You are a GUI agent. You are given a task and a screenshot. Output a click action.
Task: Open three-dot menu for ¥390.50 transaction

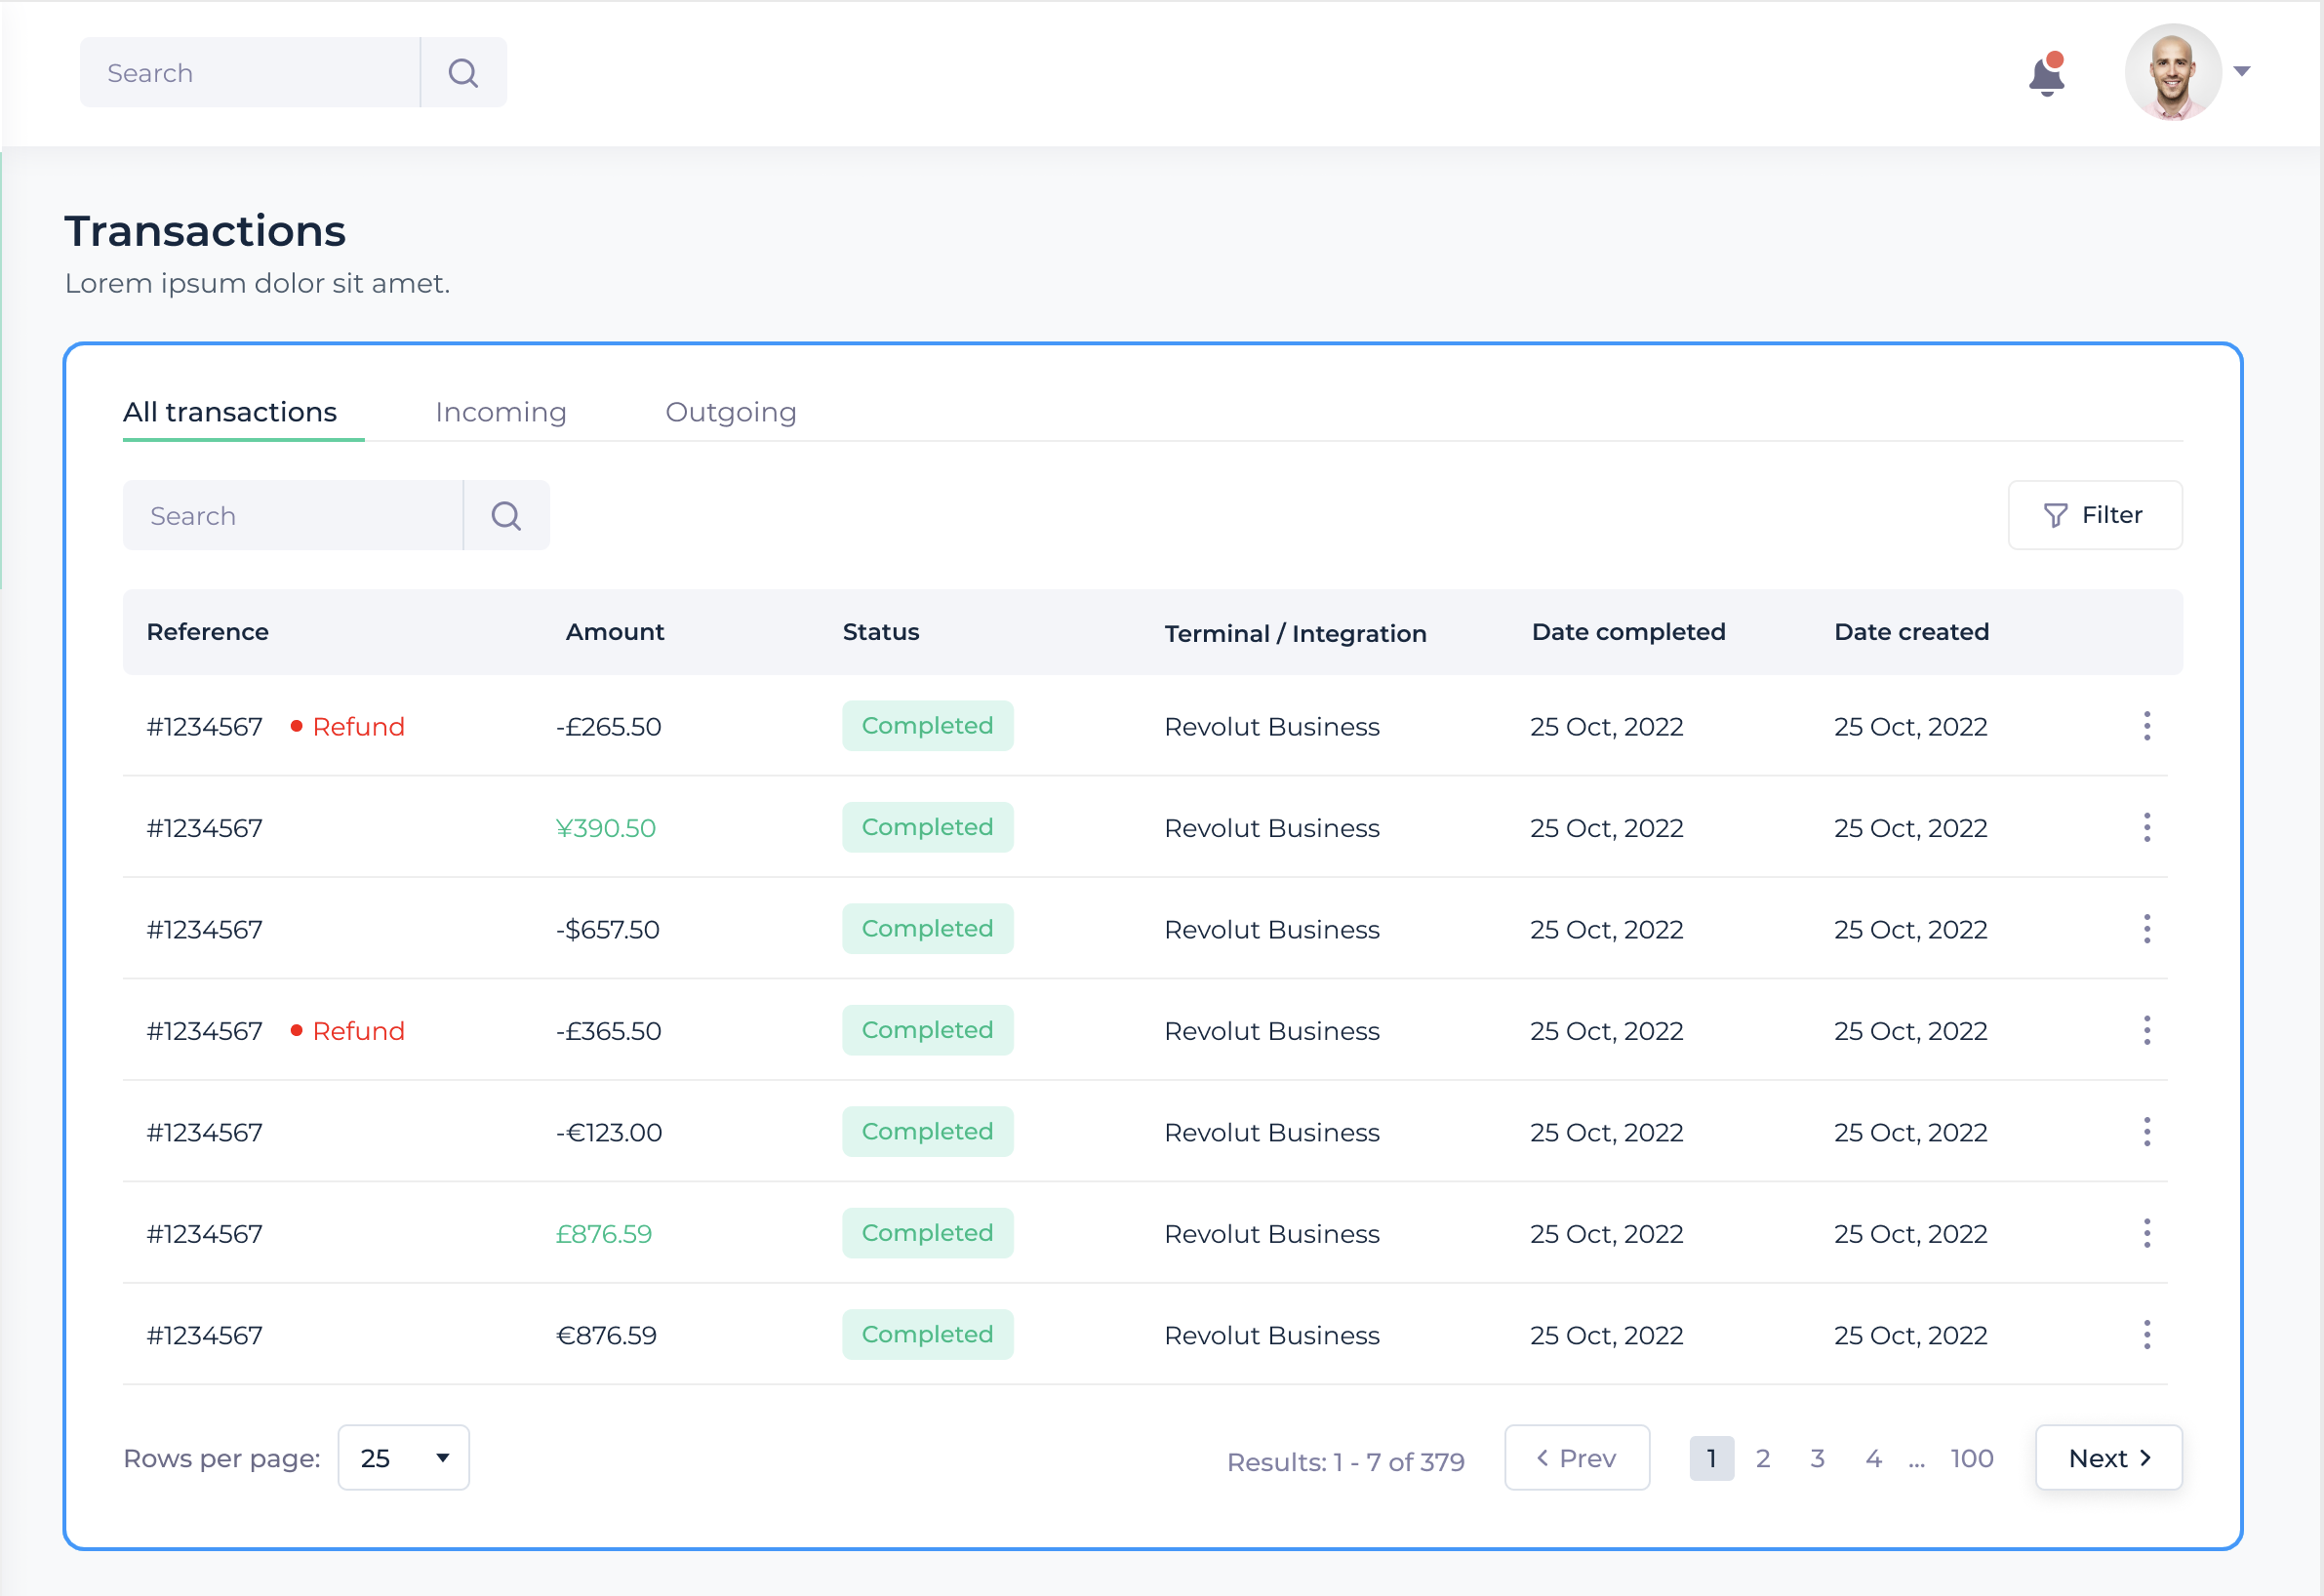[2146, 828]
